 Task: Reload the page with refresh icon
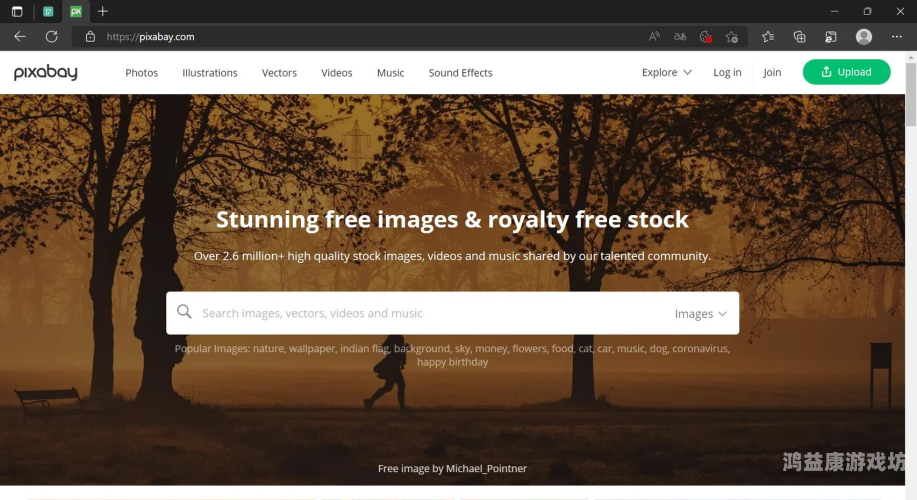(x=51, y=37)
